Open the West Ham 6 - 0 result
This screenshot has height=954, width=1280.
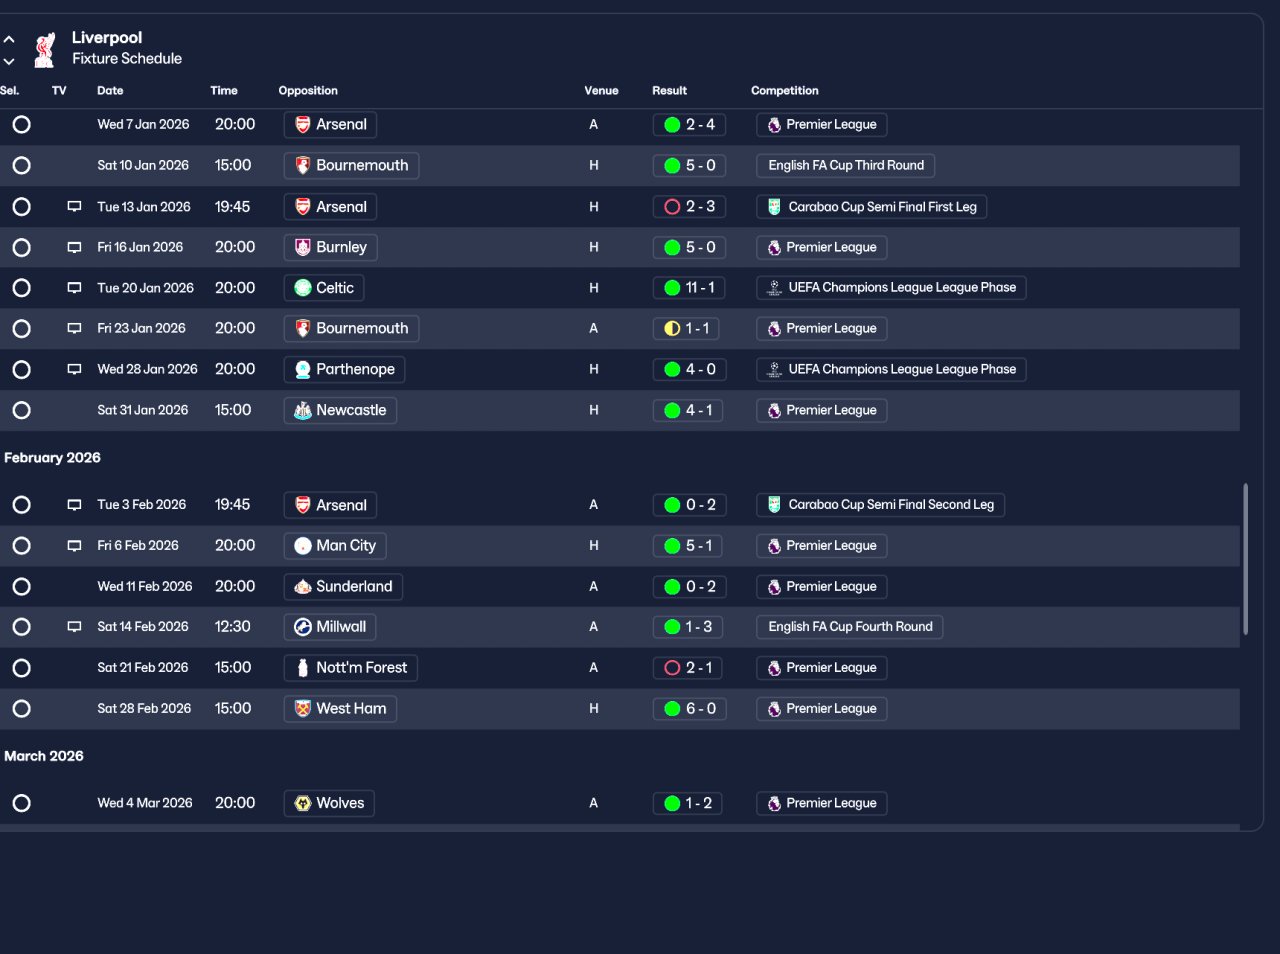(x=689, y=709)
